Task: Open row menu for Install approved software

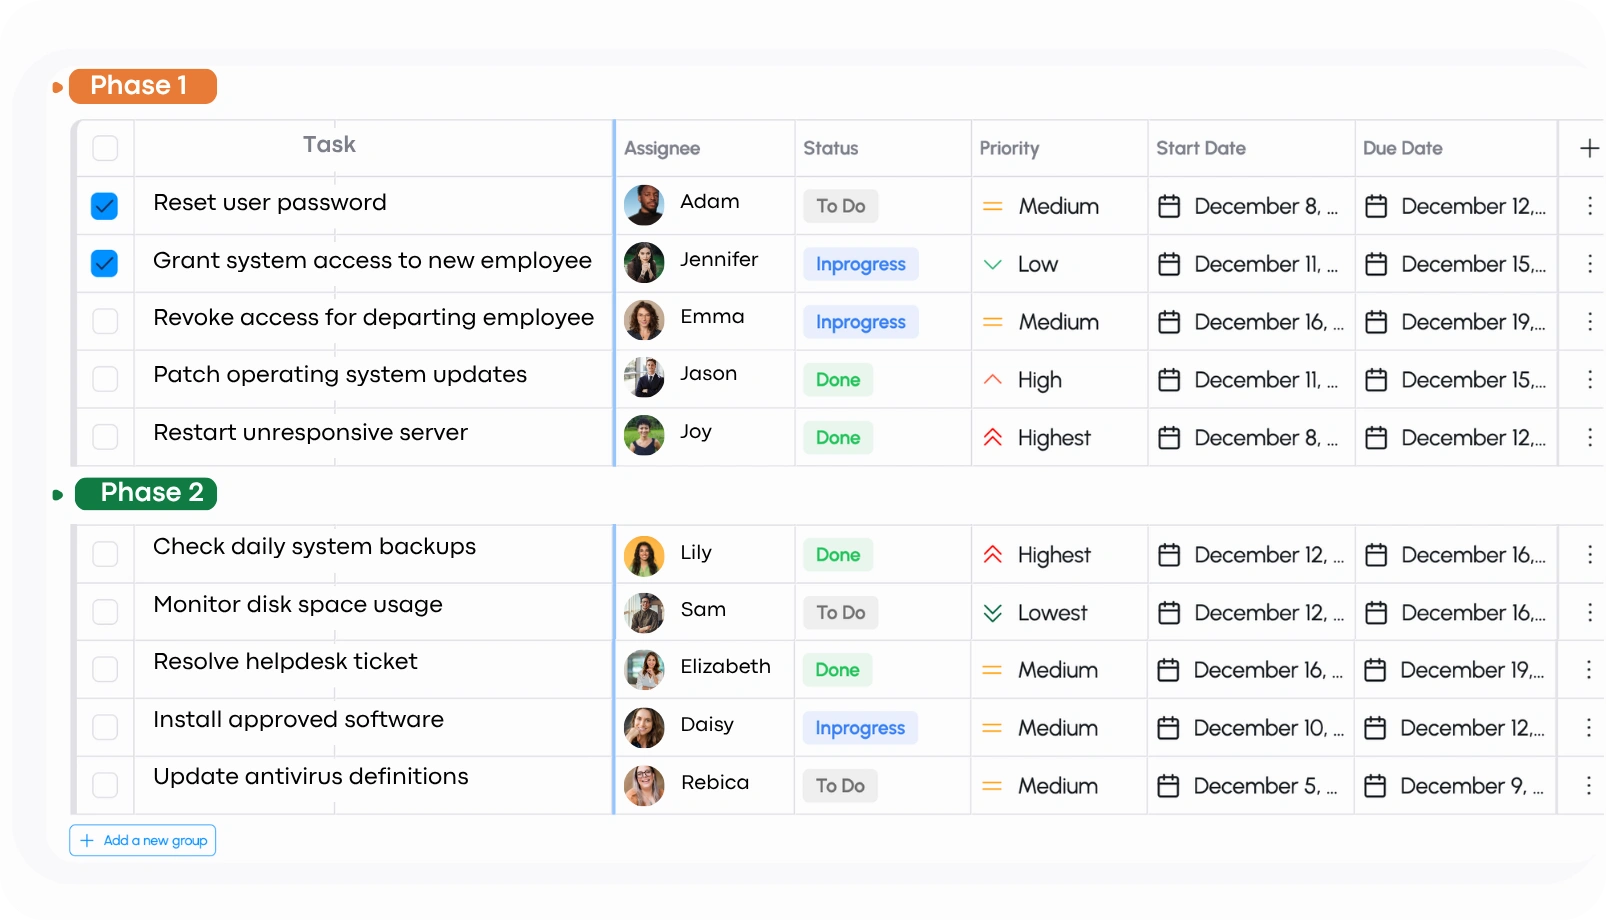Action: click(1588, 728)
